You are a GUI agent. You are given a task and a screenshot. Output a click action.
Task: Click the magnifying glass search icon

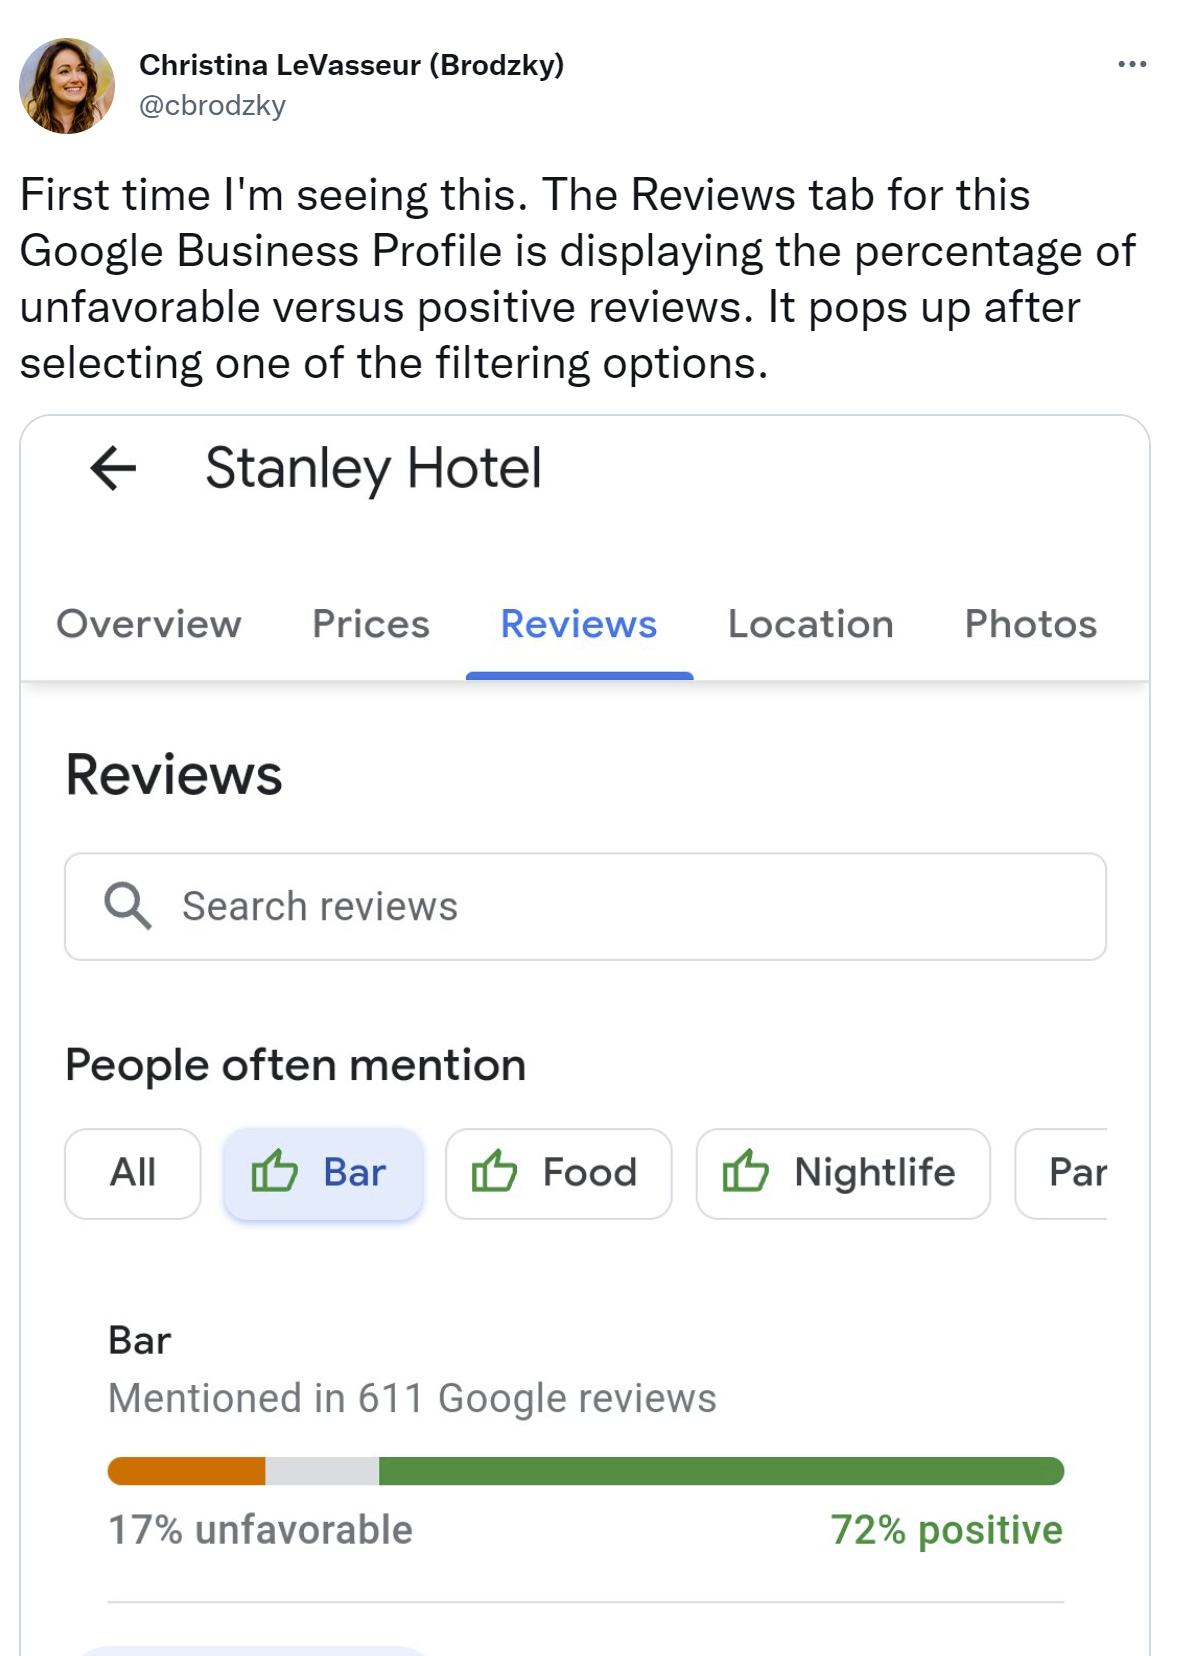click(128, 906)
